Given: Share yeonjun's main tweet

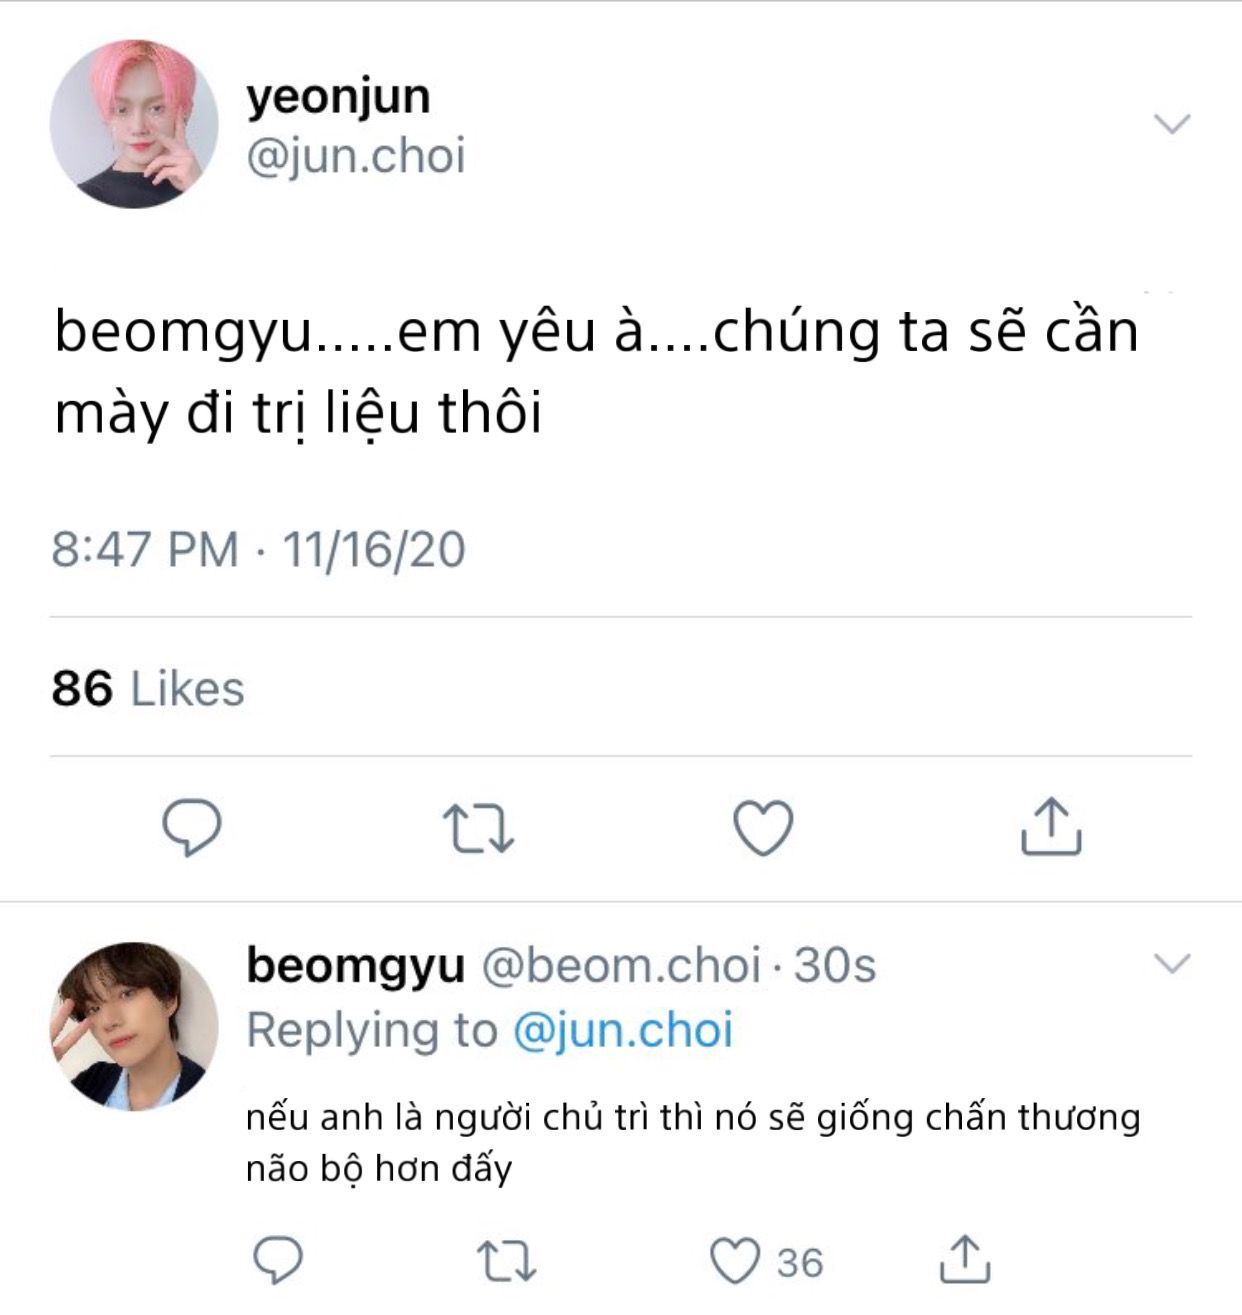Looking at the screenshot, I should point(1051,826).
